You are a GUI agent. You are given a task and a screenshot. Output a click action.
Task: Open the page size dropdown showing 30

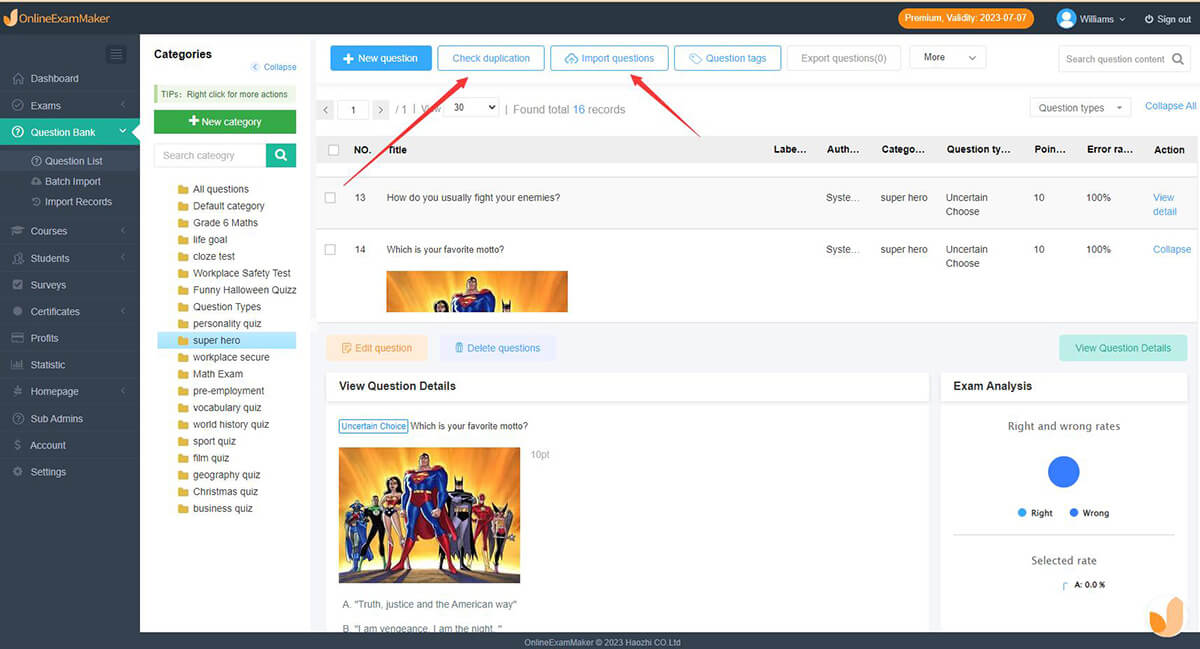point(470,107)
